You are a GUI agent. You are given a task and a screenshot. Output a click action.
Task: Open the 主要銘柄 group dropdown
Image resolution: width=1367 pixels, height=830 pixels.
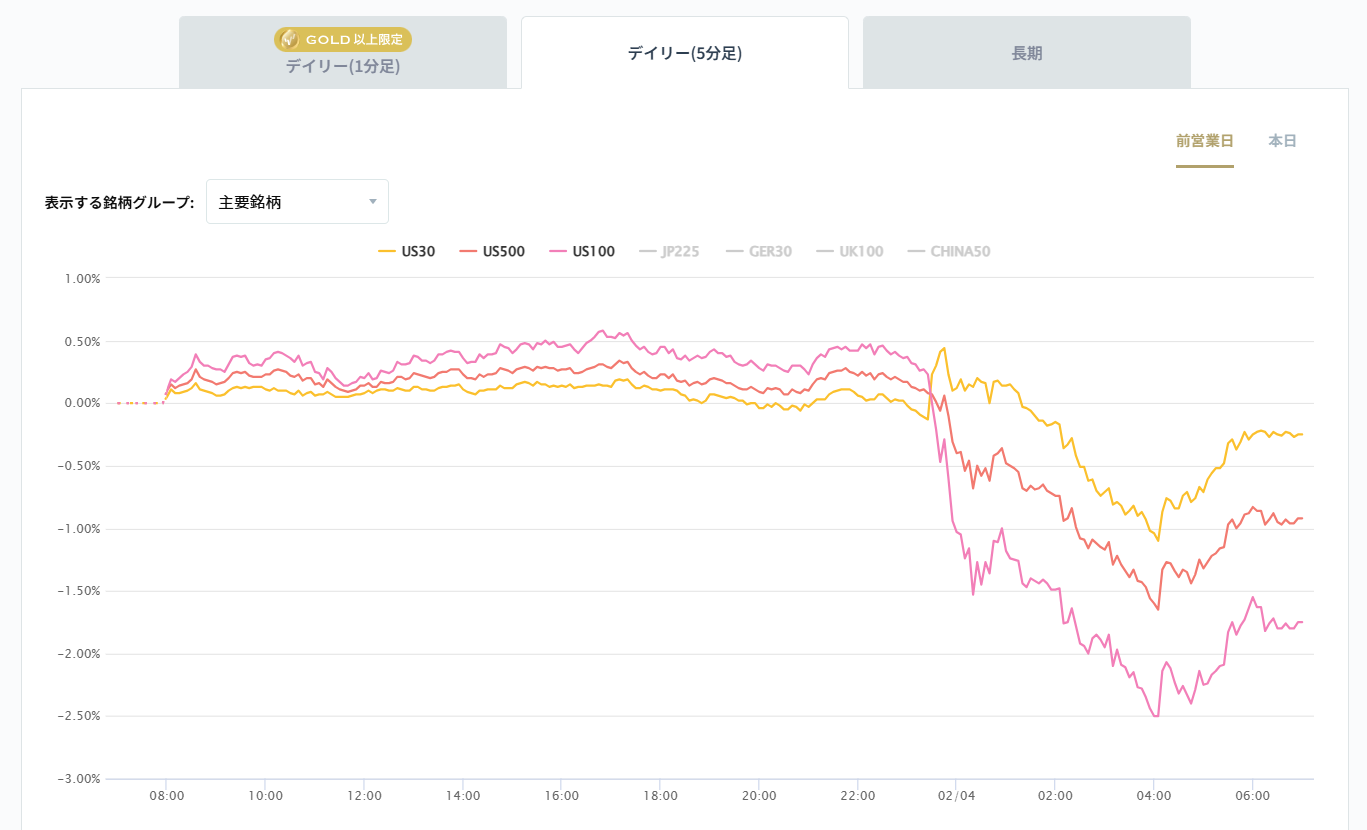297,202
